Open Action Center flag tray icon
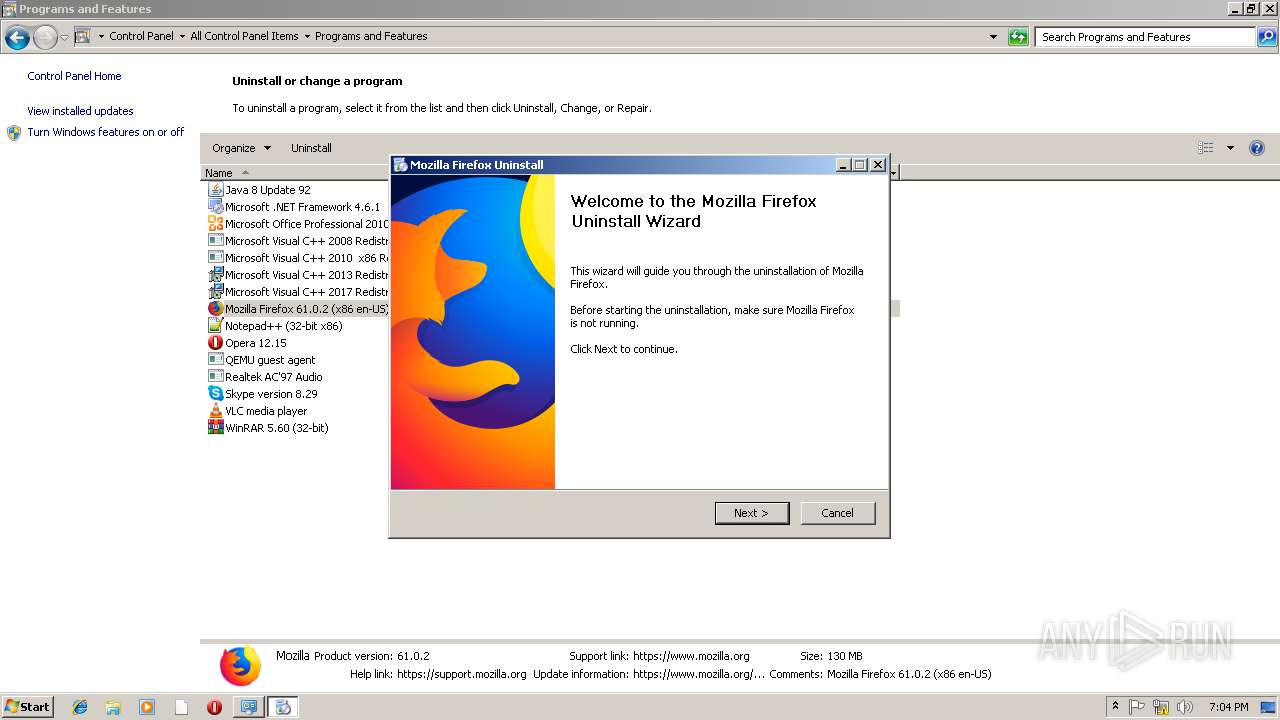Image resolution: width=1280 pixels, height=720 pixels. [x=1137, y=707]
